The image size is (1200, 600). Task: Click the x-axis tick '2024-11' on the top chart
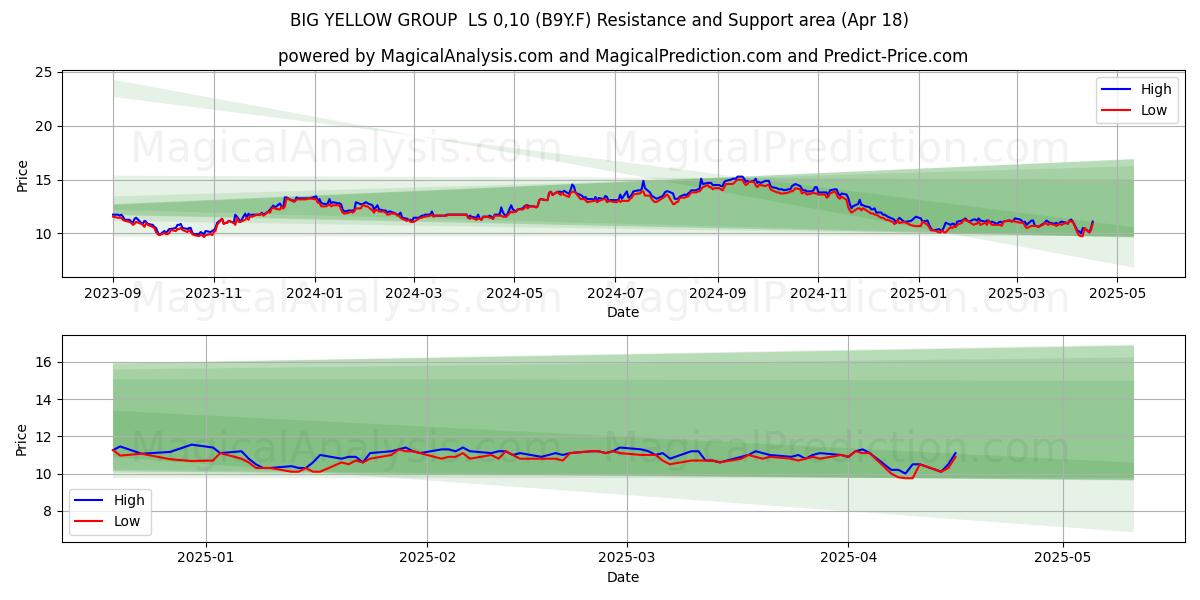point(818,293)
